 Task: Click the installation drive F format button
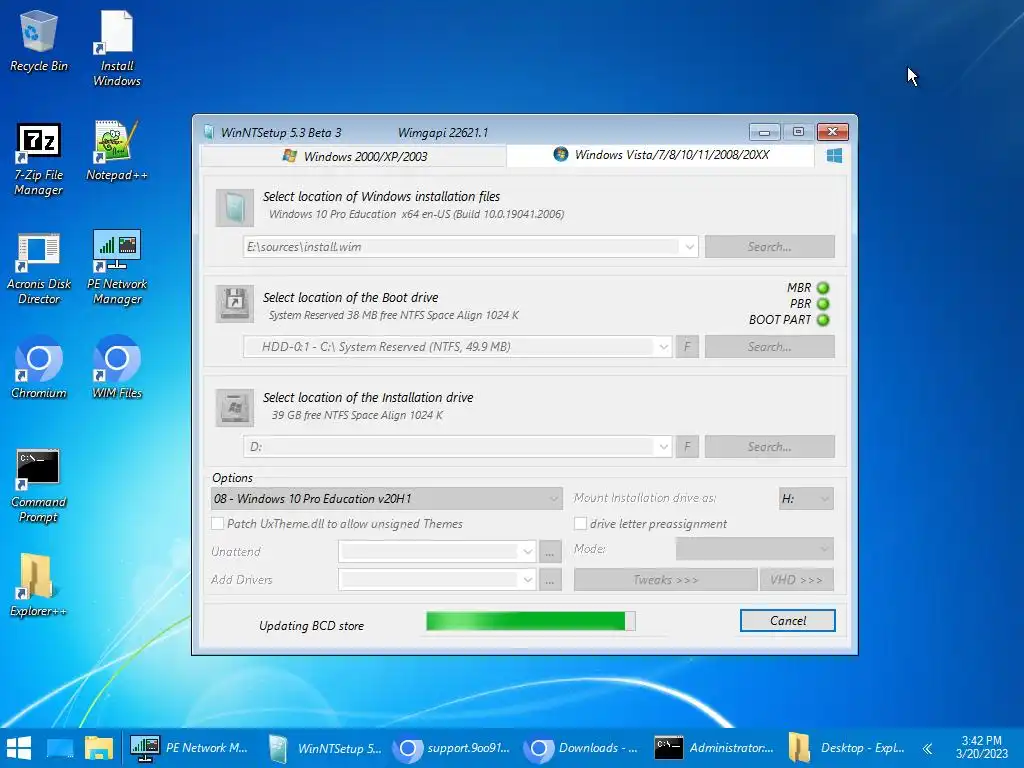pos(687,447)
